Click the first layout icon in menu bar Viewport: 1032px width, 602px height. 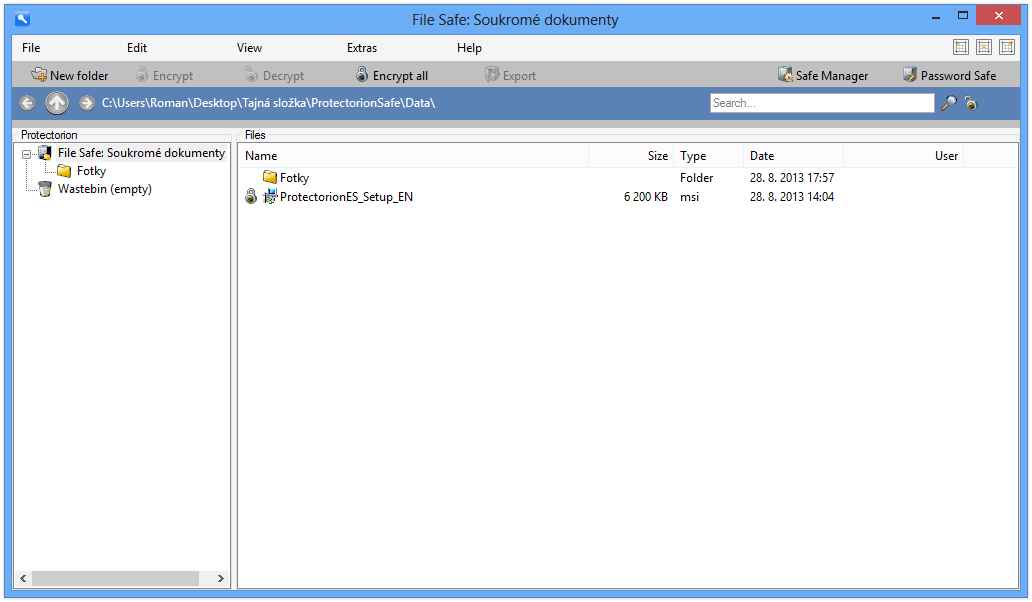point(961,47)
